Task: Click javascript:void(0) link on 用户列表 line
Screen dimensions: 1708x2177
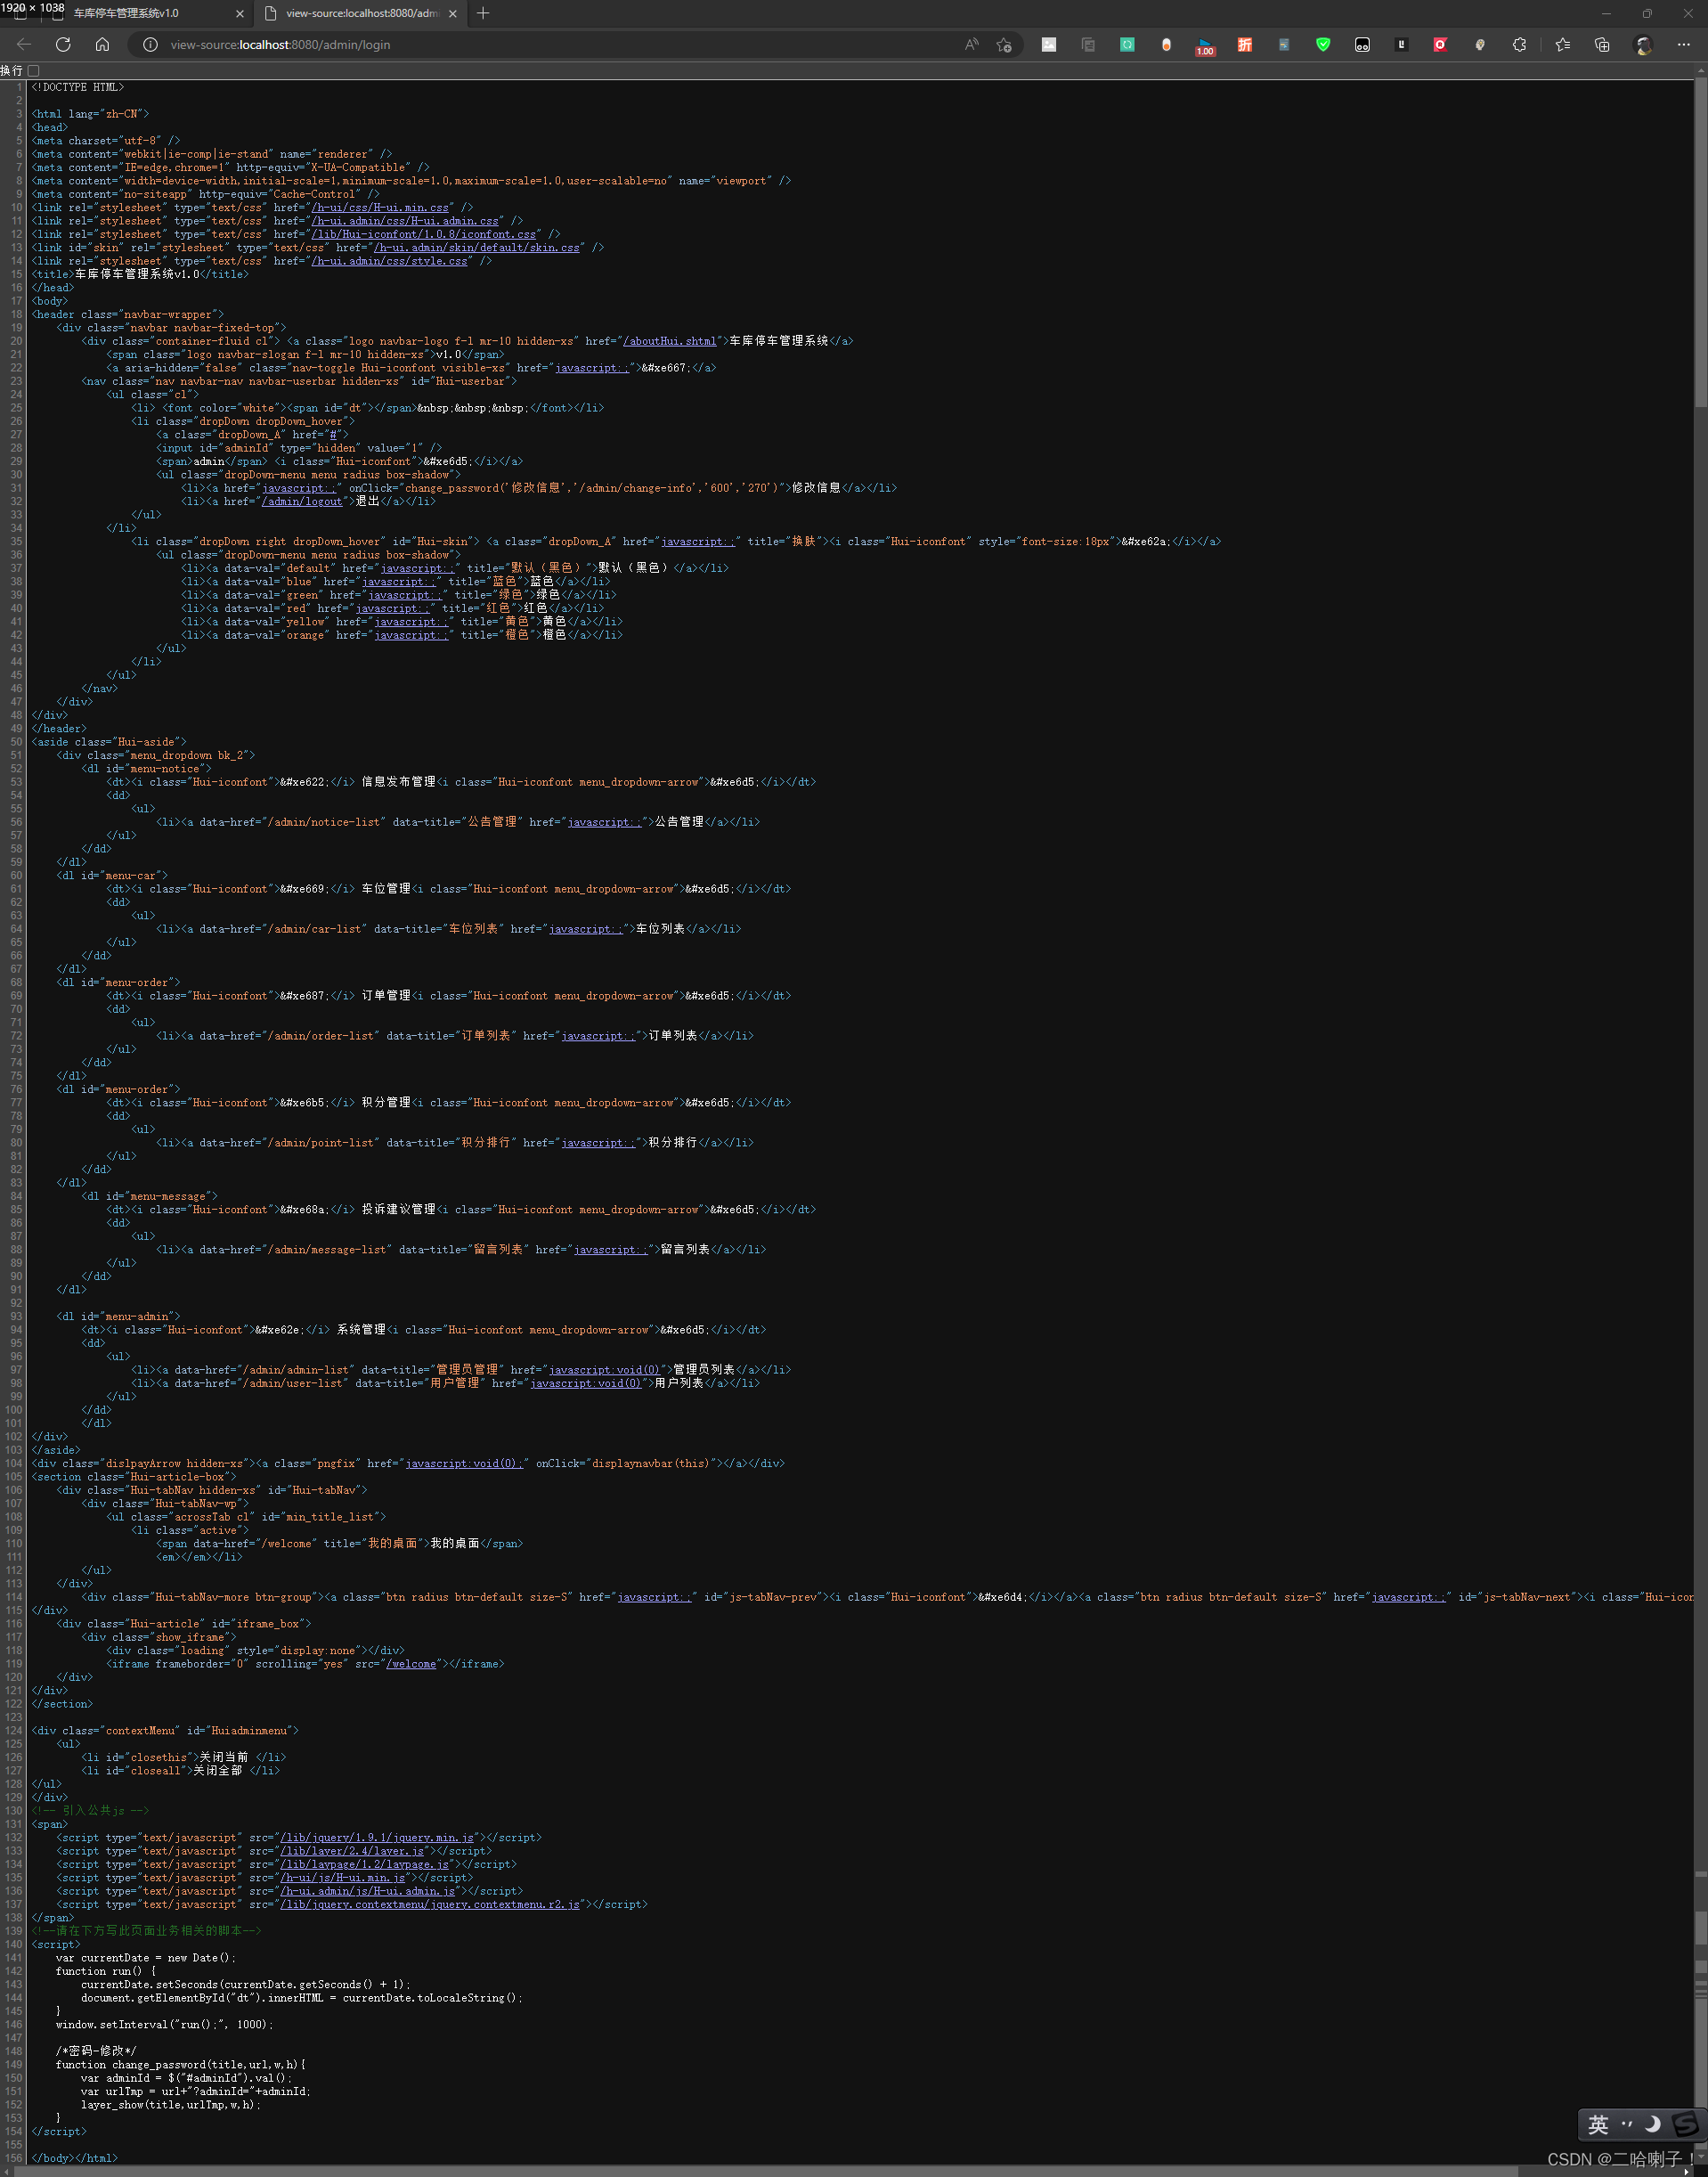Action: pos(586,1383)
